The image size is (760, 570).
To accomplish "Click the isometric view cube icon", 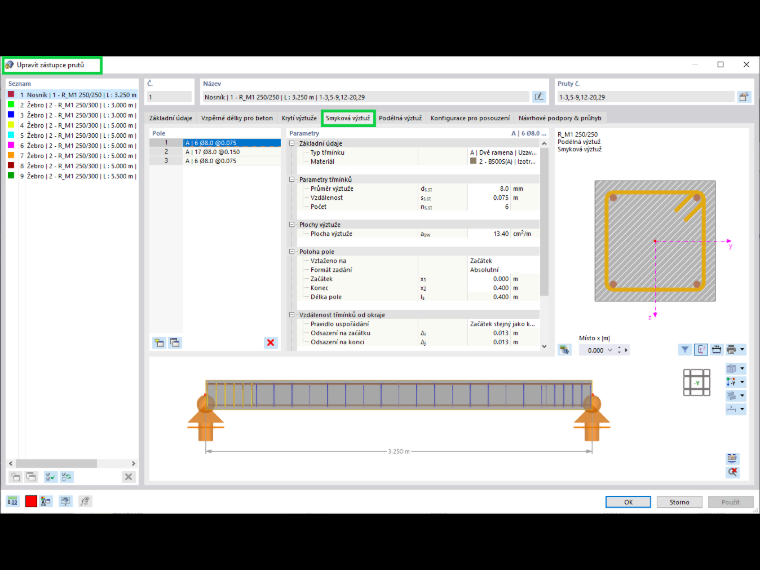I will pos(731,368).
